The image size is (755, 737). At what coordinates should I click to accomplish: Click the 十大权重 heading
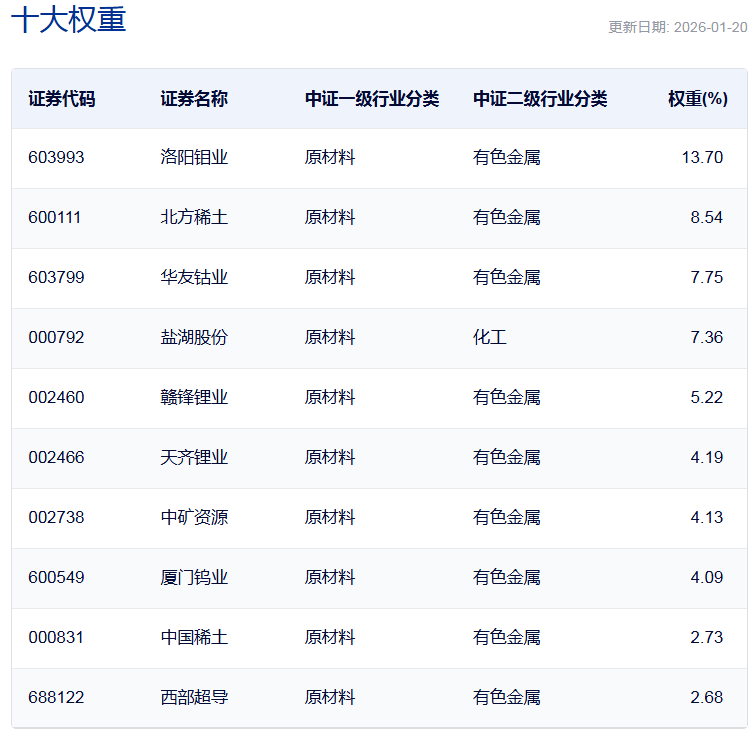click(68, 20)
